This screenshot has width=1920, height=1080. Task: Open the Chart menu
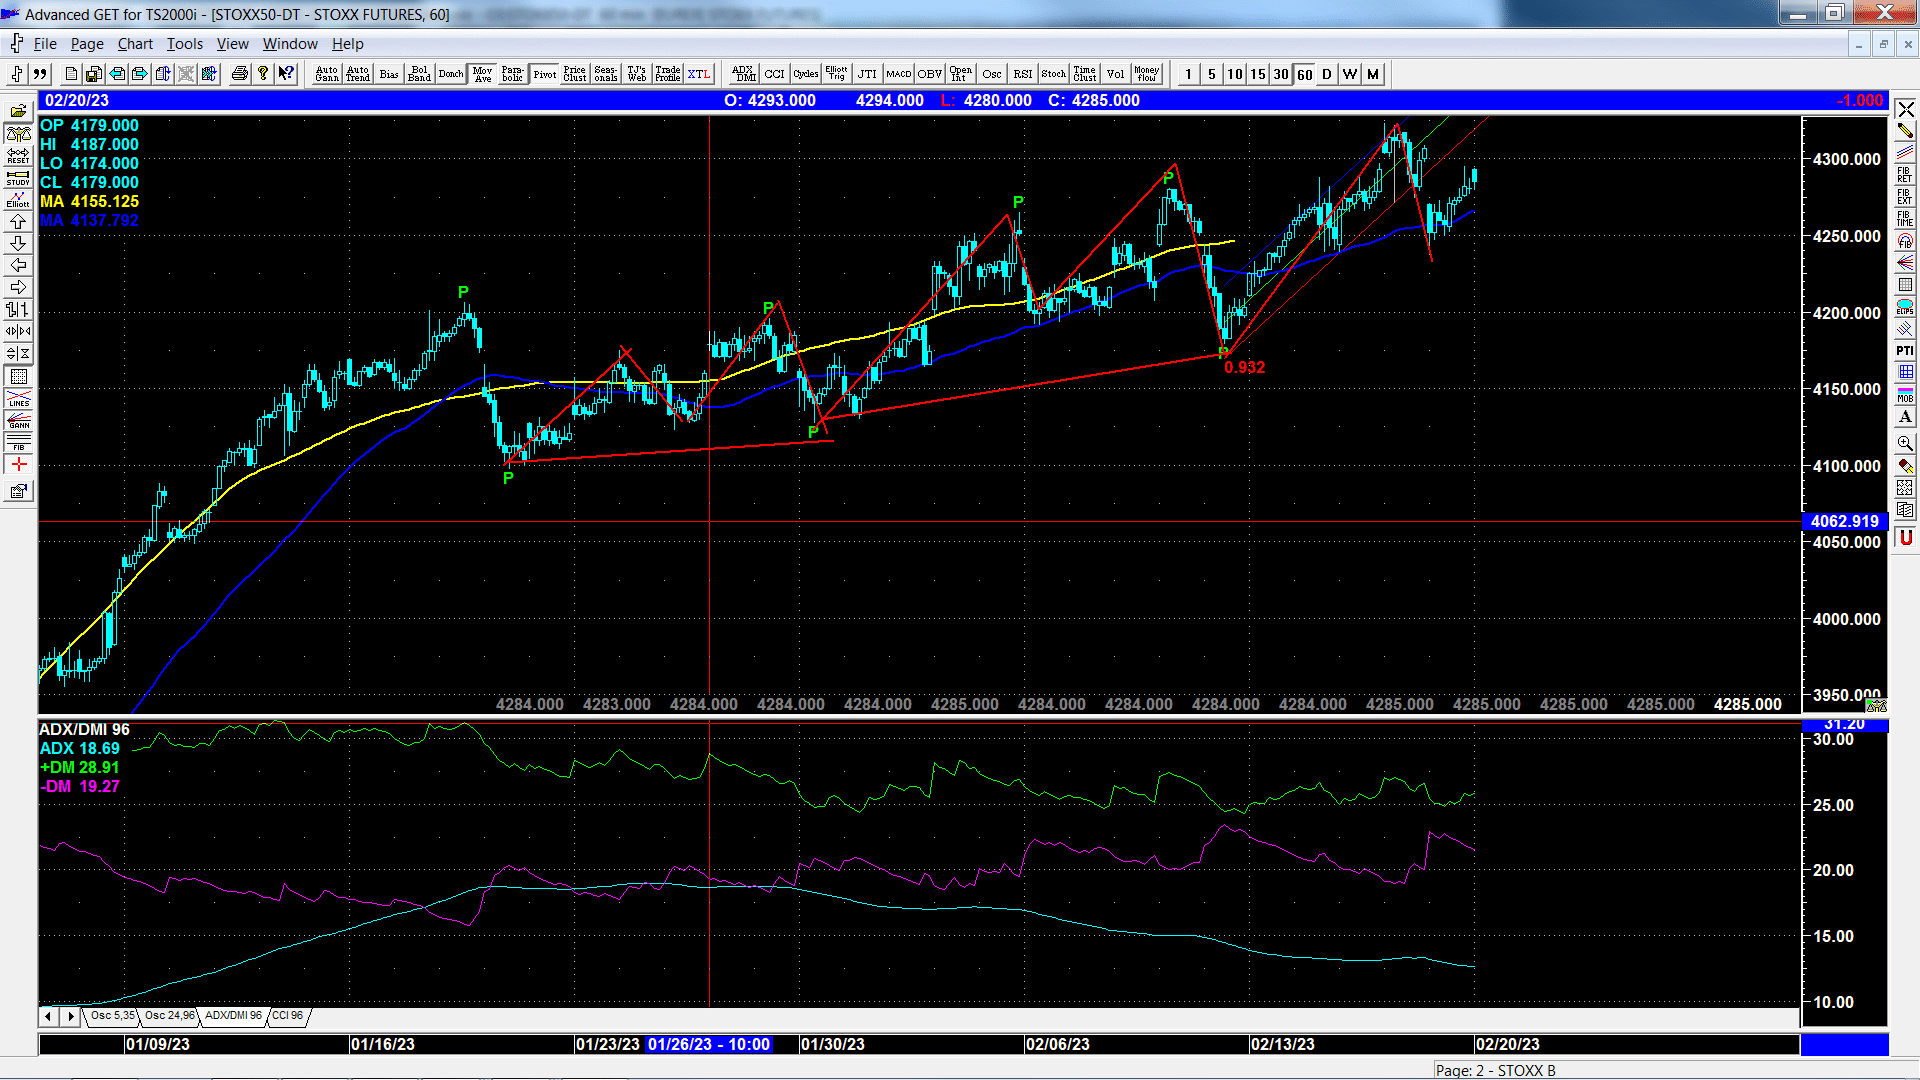pyautogui.click(x=135, y=44)
